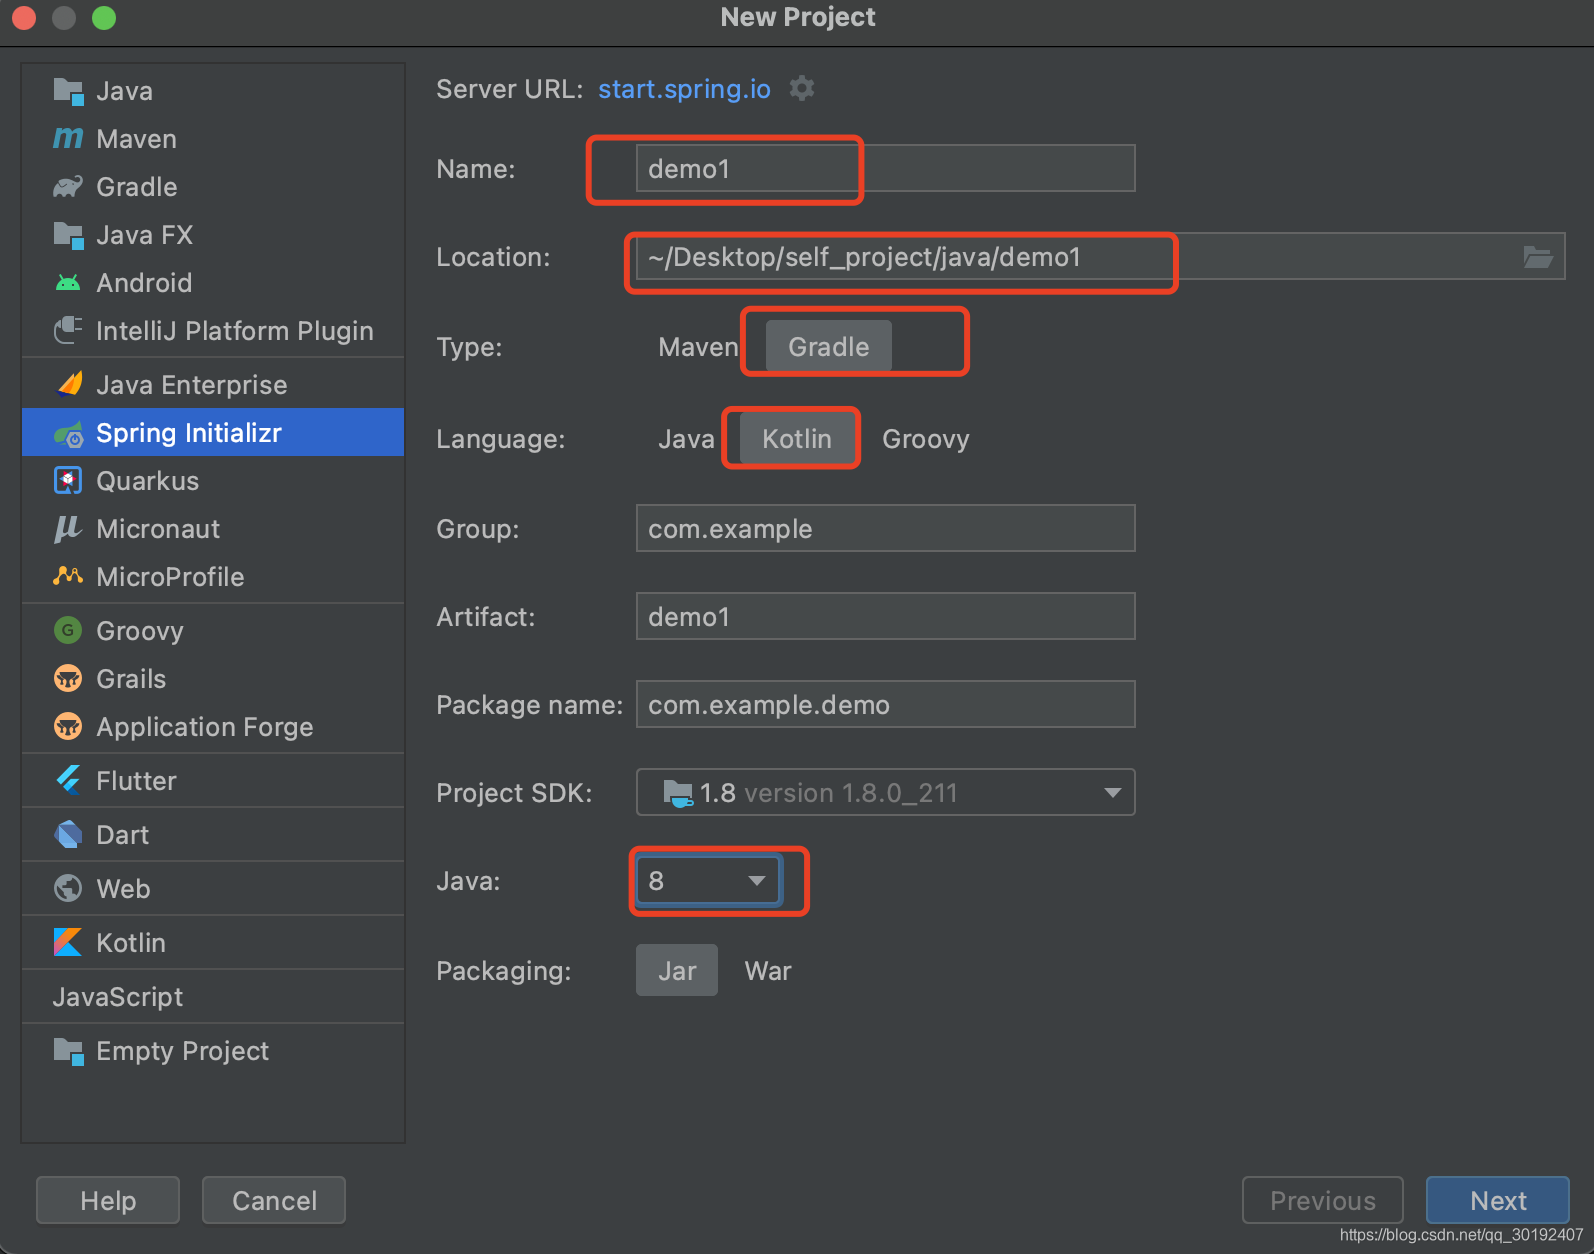1594x1254 pixels.
Task: Click the Gradle elephant icon in the sidebar
Action: point(68,187)
